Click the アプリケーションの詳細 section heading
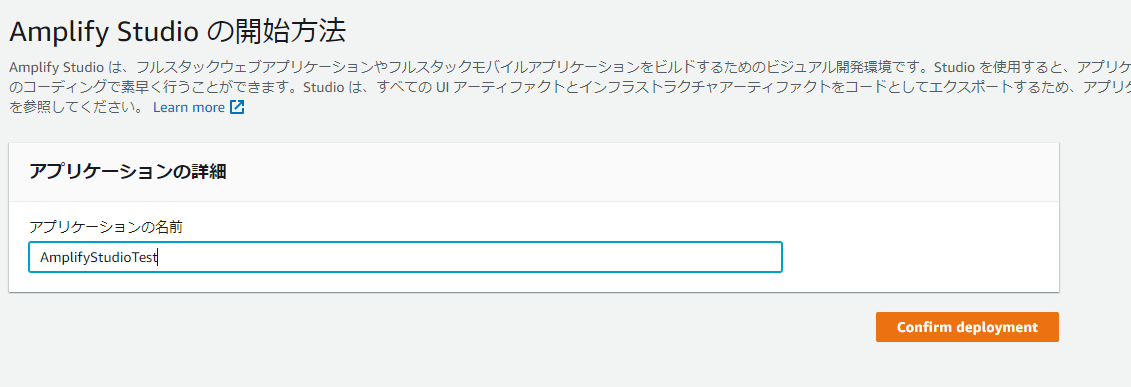 pyautogui.click(x=128, y=172)
